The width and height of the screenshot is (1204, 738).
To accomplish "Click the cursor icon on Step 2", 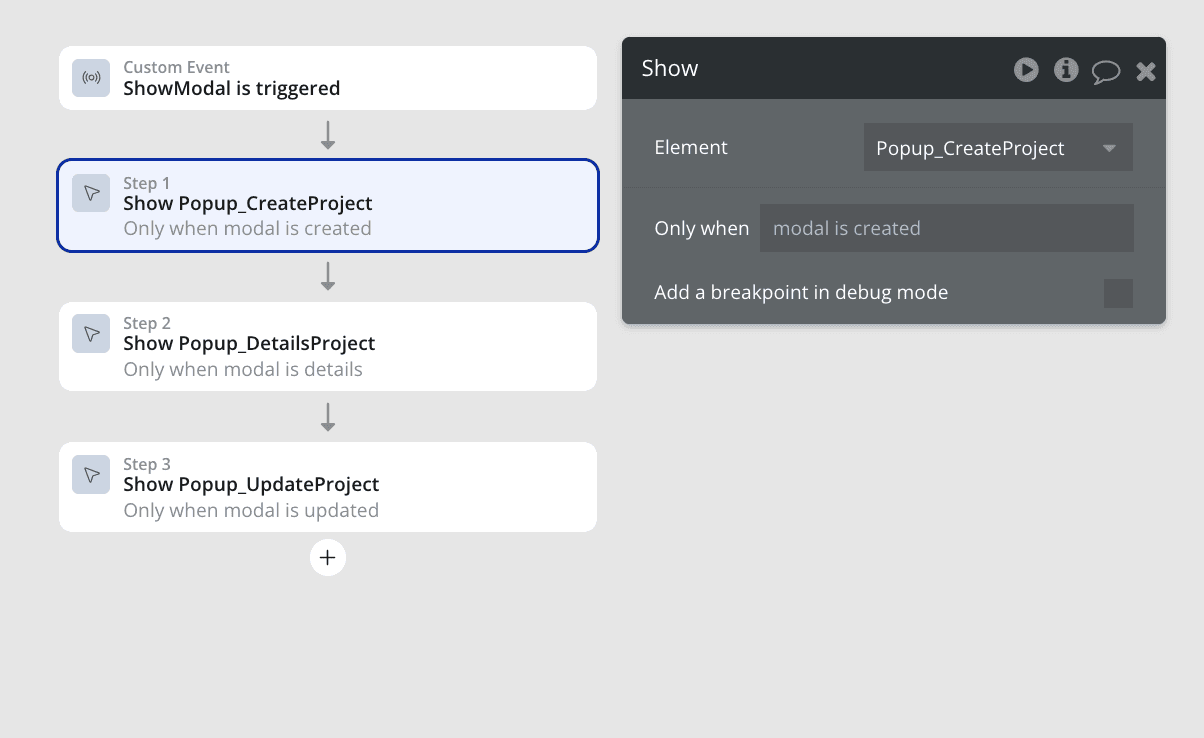I will (x=91, y=333).
